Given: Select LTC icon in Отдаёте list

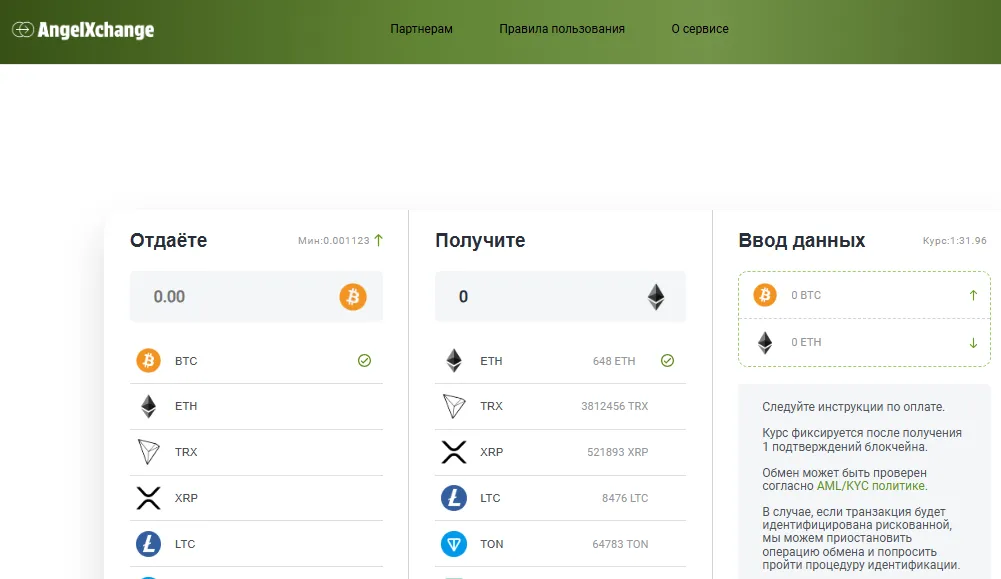Looking at the screenshot, I should coord(148,544).
